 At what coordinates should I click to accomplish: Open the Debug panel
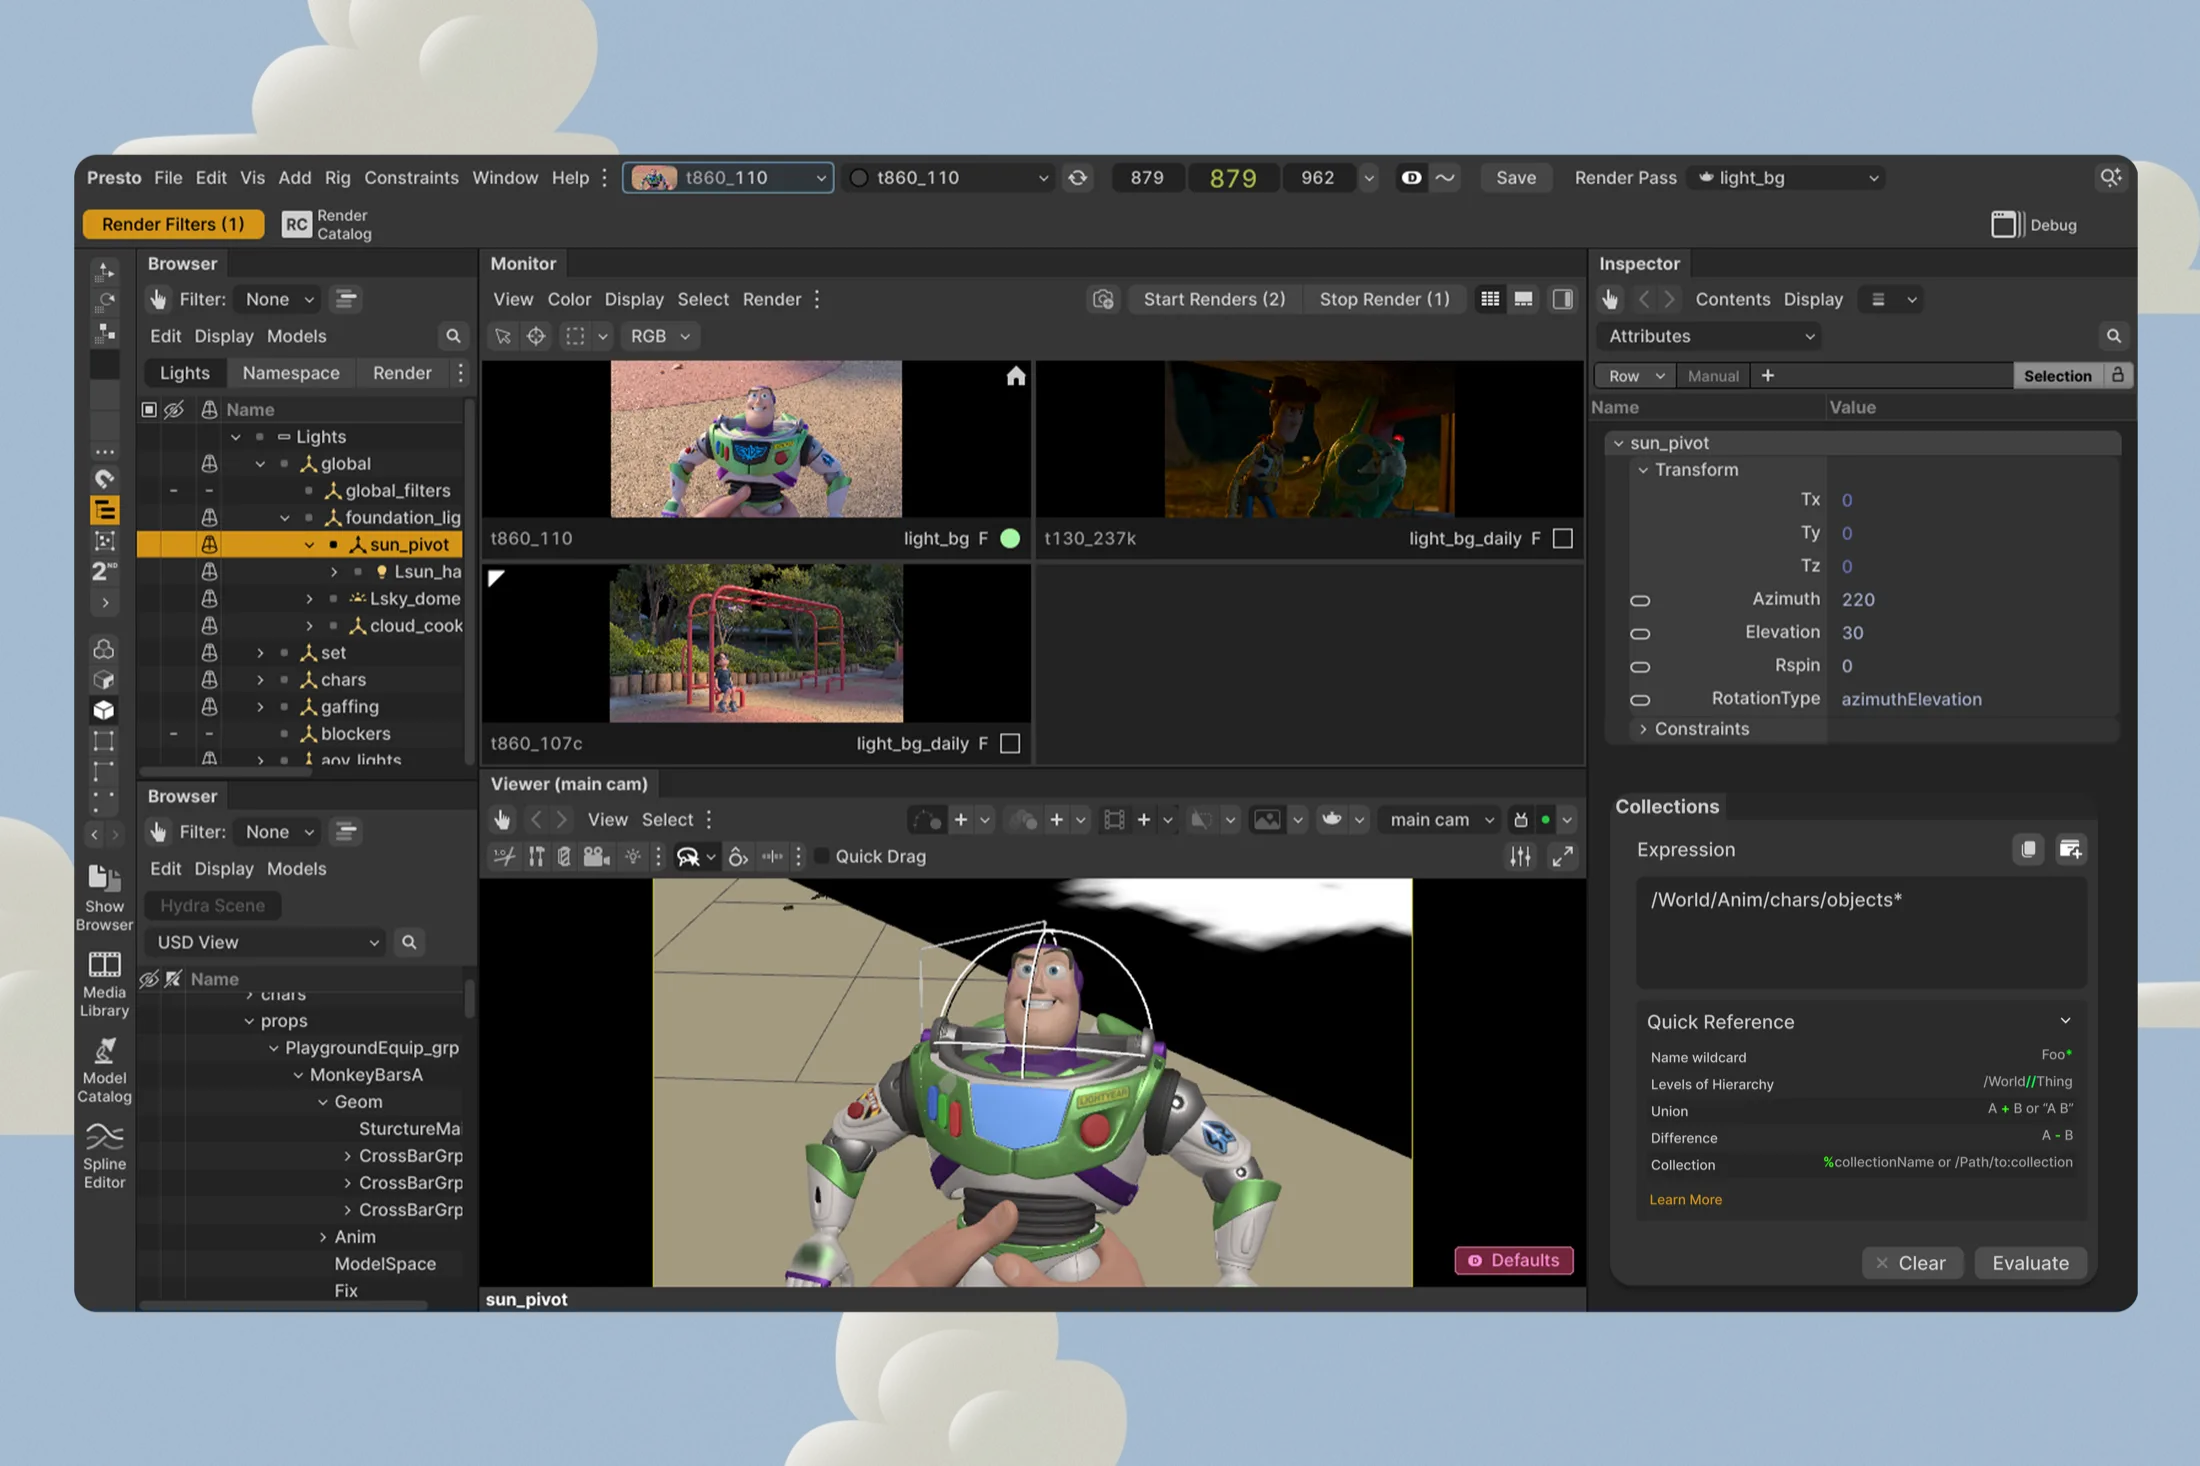[2034, 225]
